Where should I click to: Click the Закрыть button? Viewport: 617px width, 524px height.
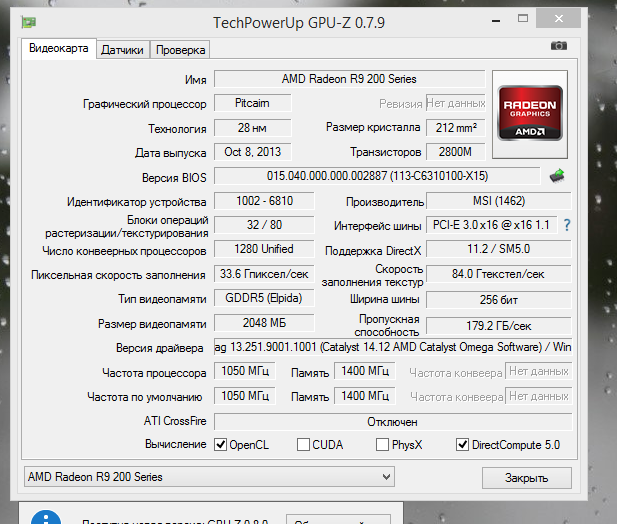[526, 478]
